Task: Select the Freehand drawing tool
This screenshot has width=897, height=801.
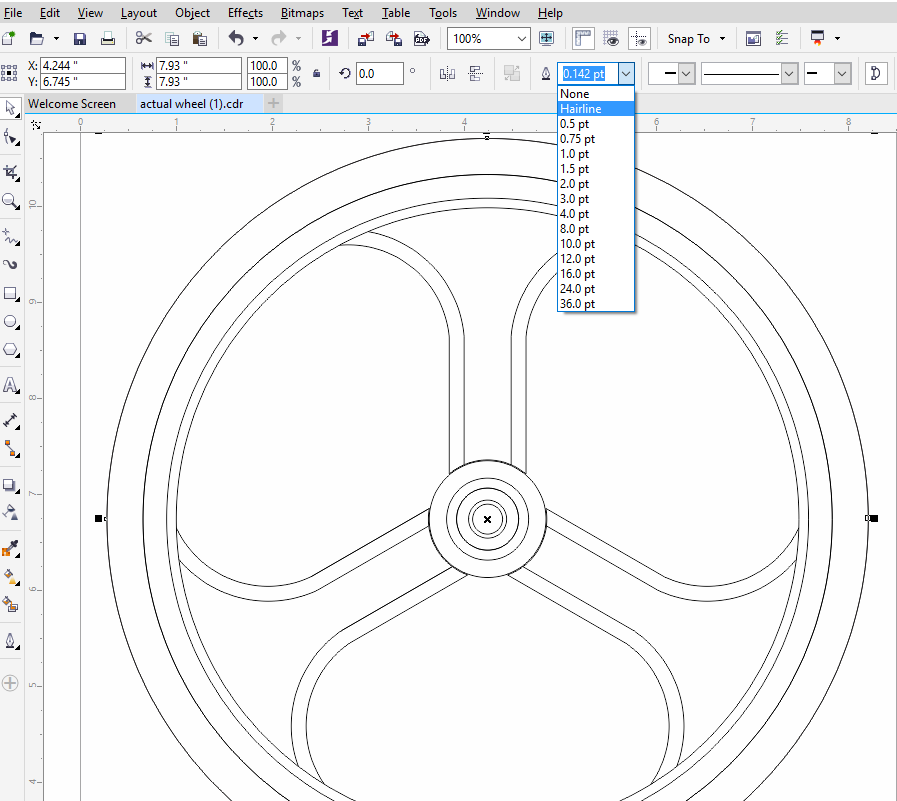Action: [x=10, y=236]
